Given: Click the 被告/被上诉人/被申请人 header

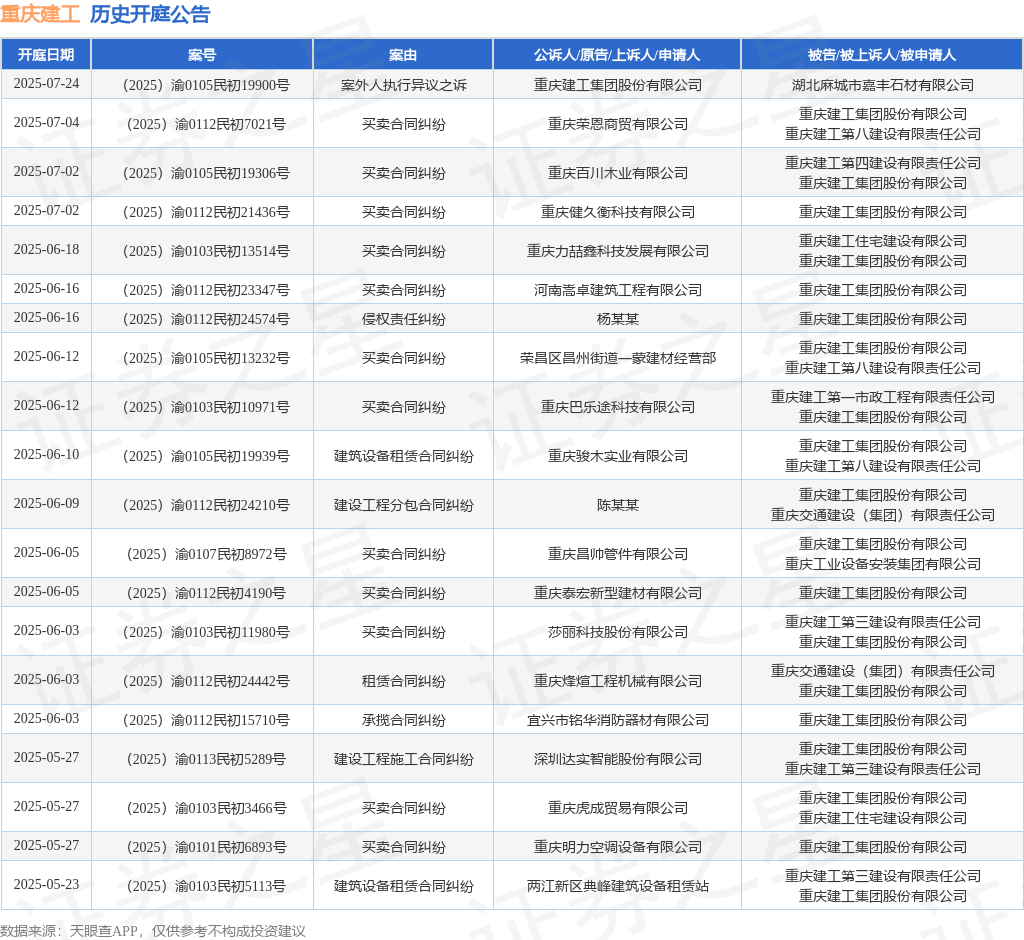Looking at the screenshot, I should pyautogui.click(x=882, y=55).
